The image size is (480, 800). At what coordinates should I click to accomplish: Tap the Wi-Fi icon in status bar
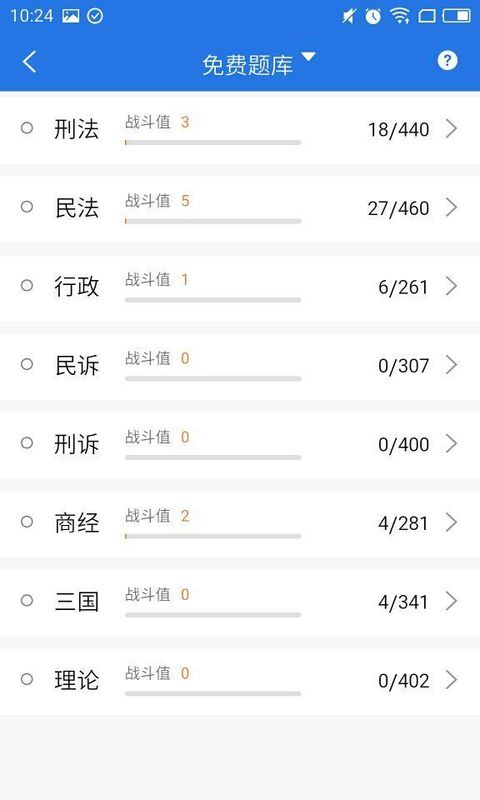click(400, 16)
